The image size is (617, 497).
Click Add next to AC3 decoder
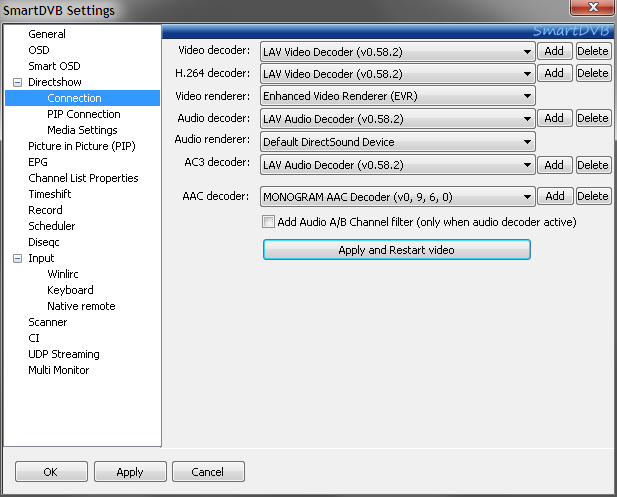[x=554, y=165]
